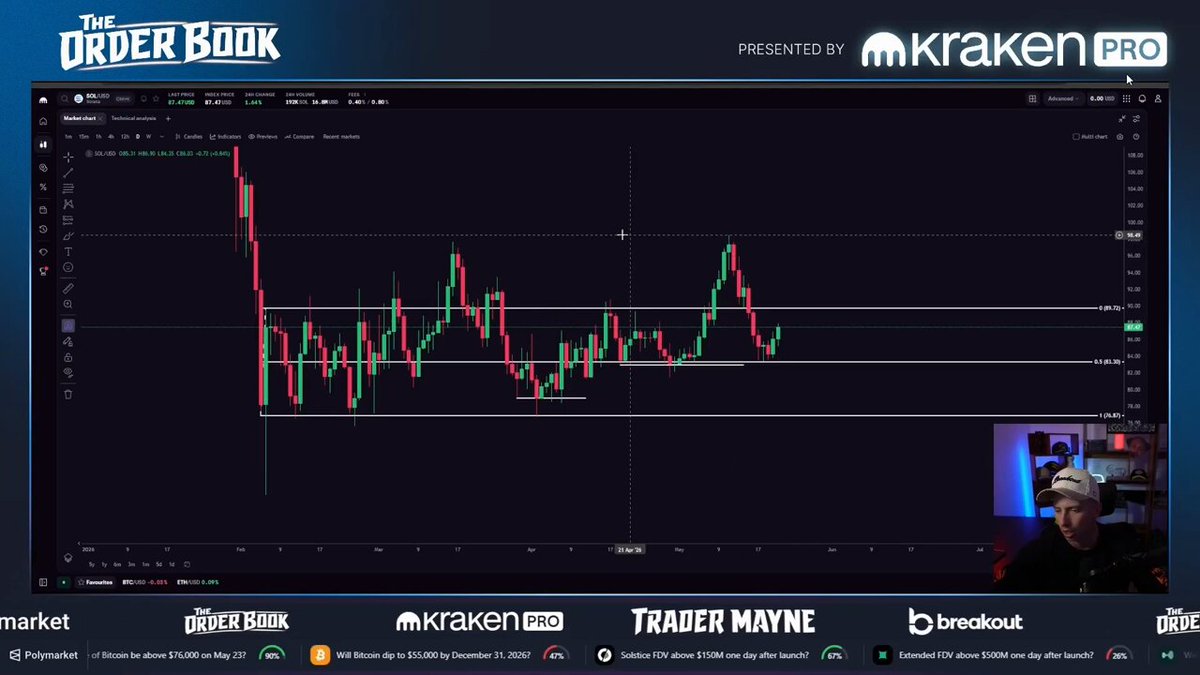Collapse chart with shrink arrows icon
This screenshot has height=675, width=1200.
tap(1122, 119)
